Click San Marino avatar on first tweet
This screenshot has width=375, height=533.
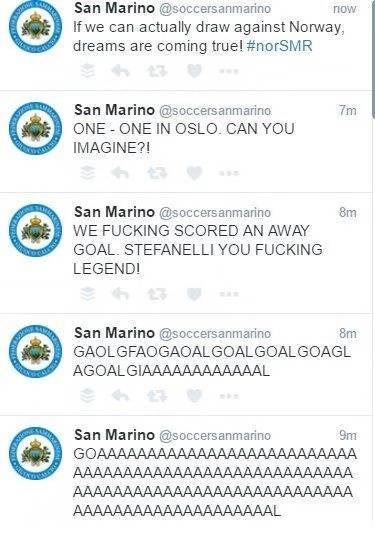35,27
